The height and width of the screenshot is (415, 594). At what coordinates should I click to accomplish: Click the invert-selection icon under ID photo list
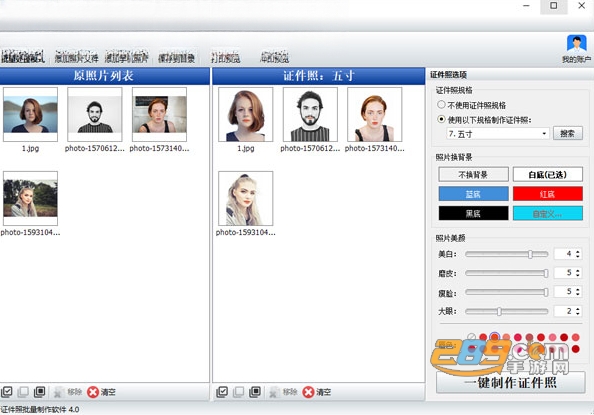pyautogui.click(x=255, y=392)
